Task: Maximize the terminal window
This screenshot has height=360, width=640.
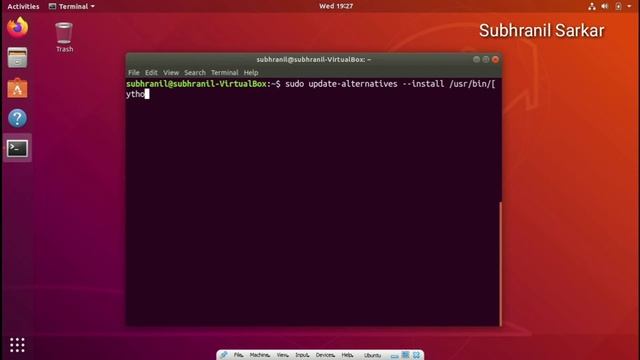Action: coord(485,59)
